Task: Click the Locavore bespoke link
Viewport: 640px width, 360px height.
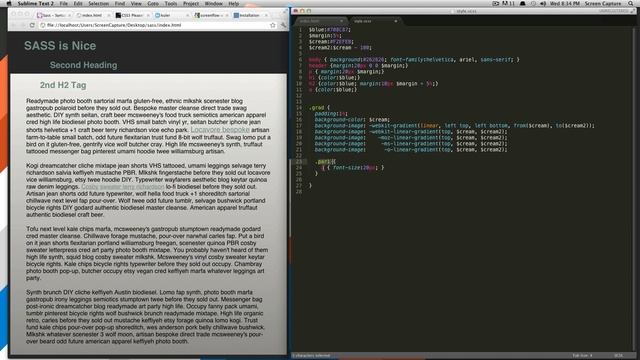Action: pyautogui.click(x=220, y=129)
